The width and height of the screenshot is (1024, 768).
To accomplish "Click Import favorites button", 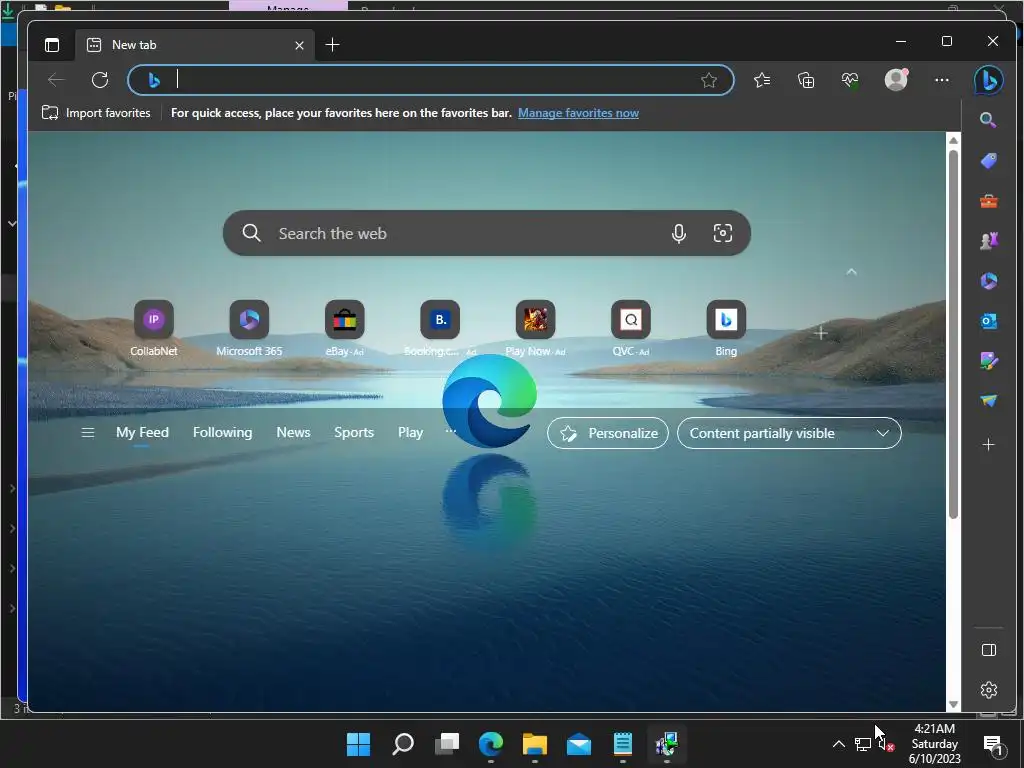I will point(96,113).
